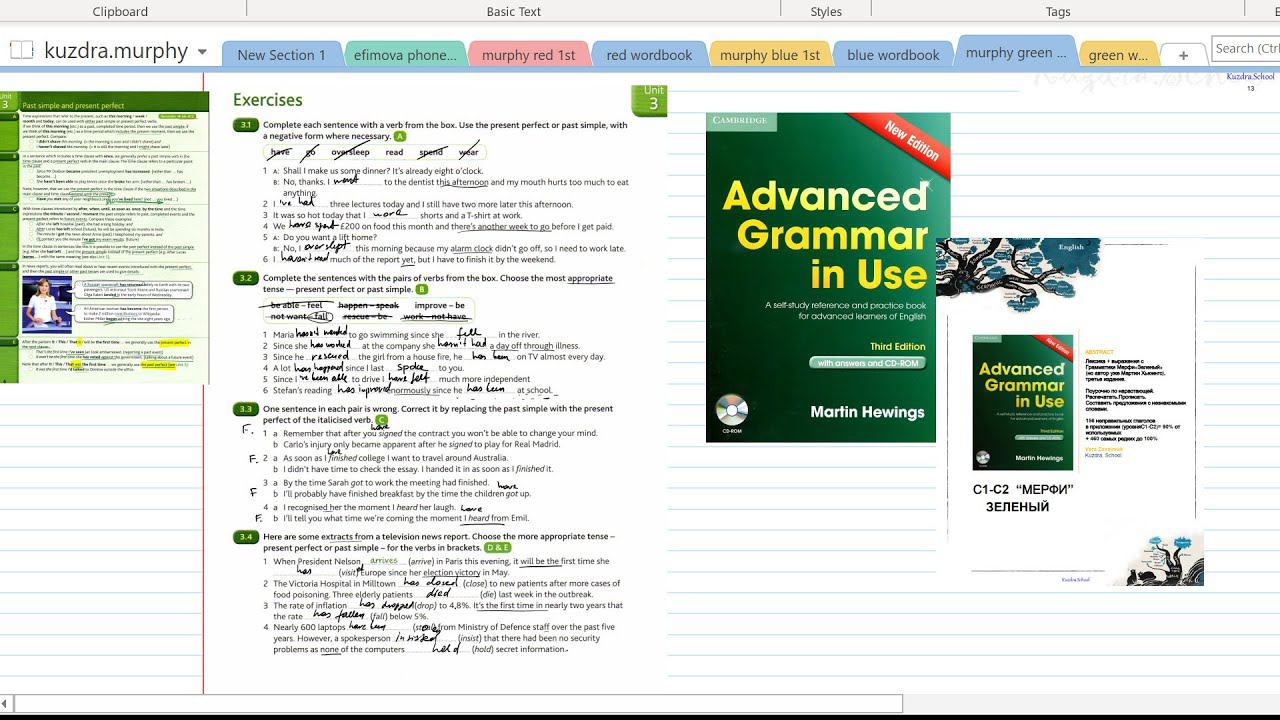Click the 3.1 exercise number badge

[245, 125]
